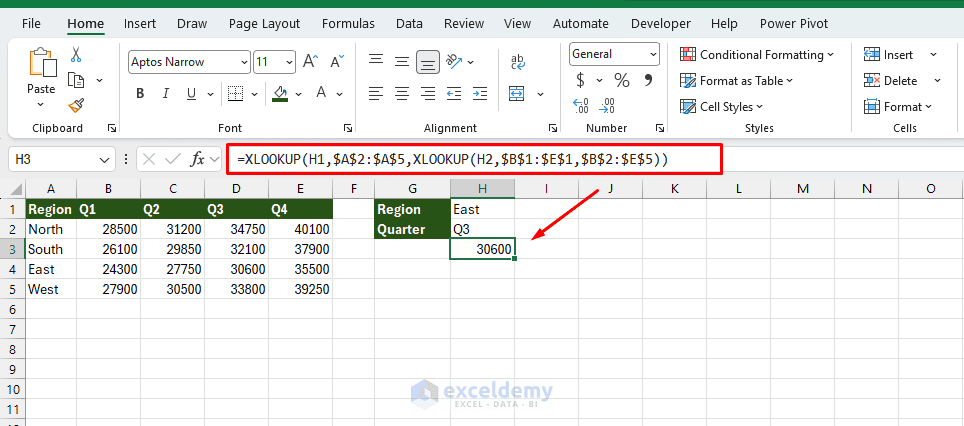
Task: Click the Select All corner triangle
Action: [17, 189]
